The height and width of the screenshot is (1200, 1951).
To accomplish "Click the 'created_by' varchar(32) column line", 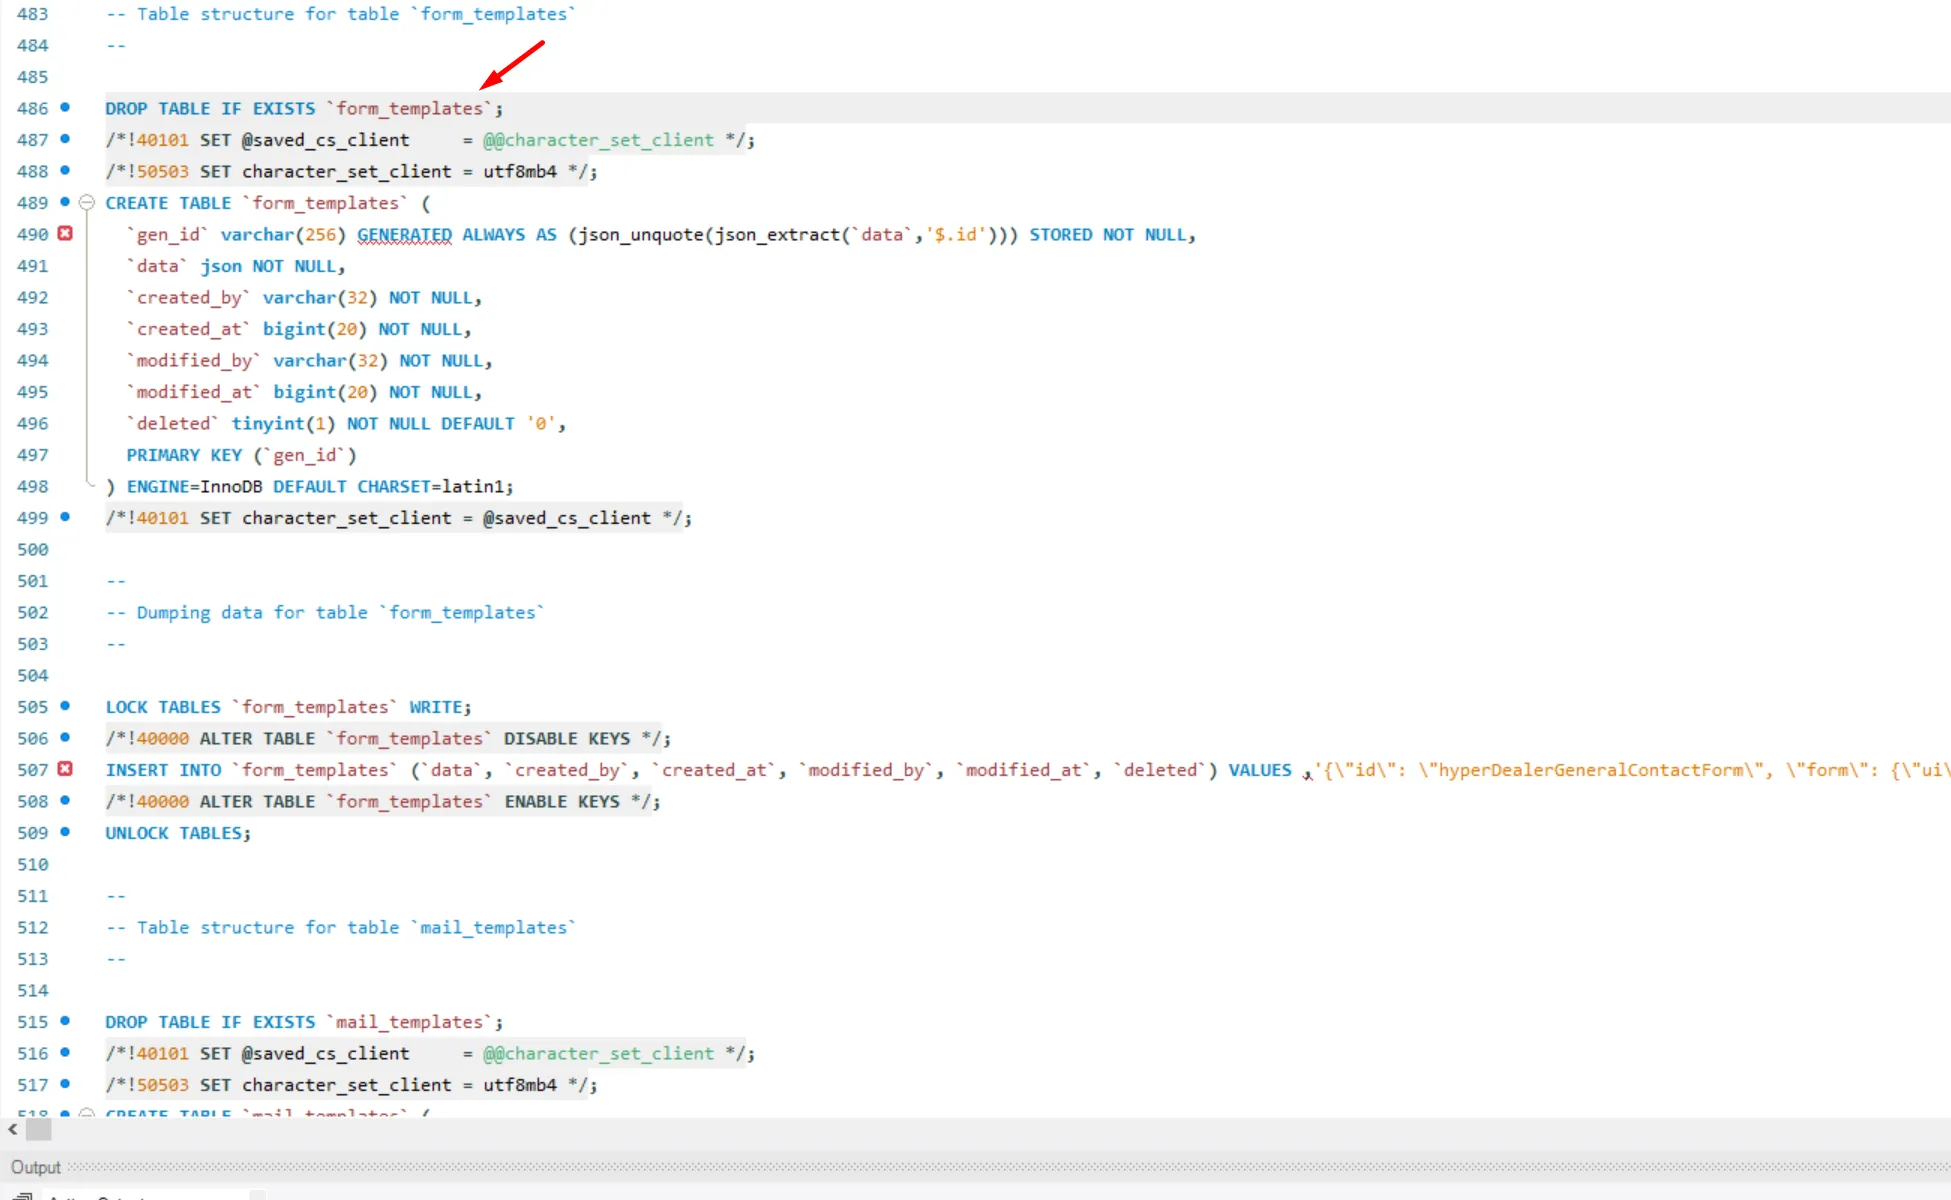I will coord(304,297).
